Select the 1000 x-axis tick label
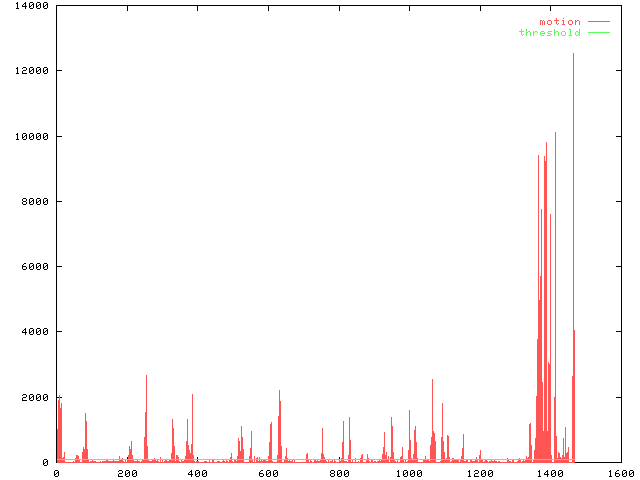 pos(408,474)
